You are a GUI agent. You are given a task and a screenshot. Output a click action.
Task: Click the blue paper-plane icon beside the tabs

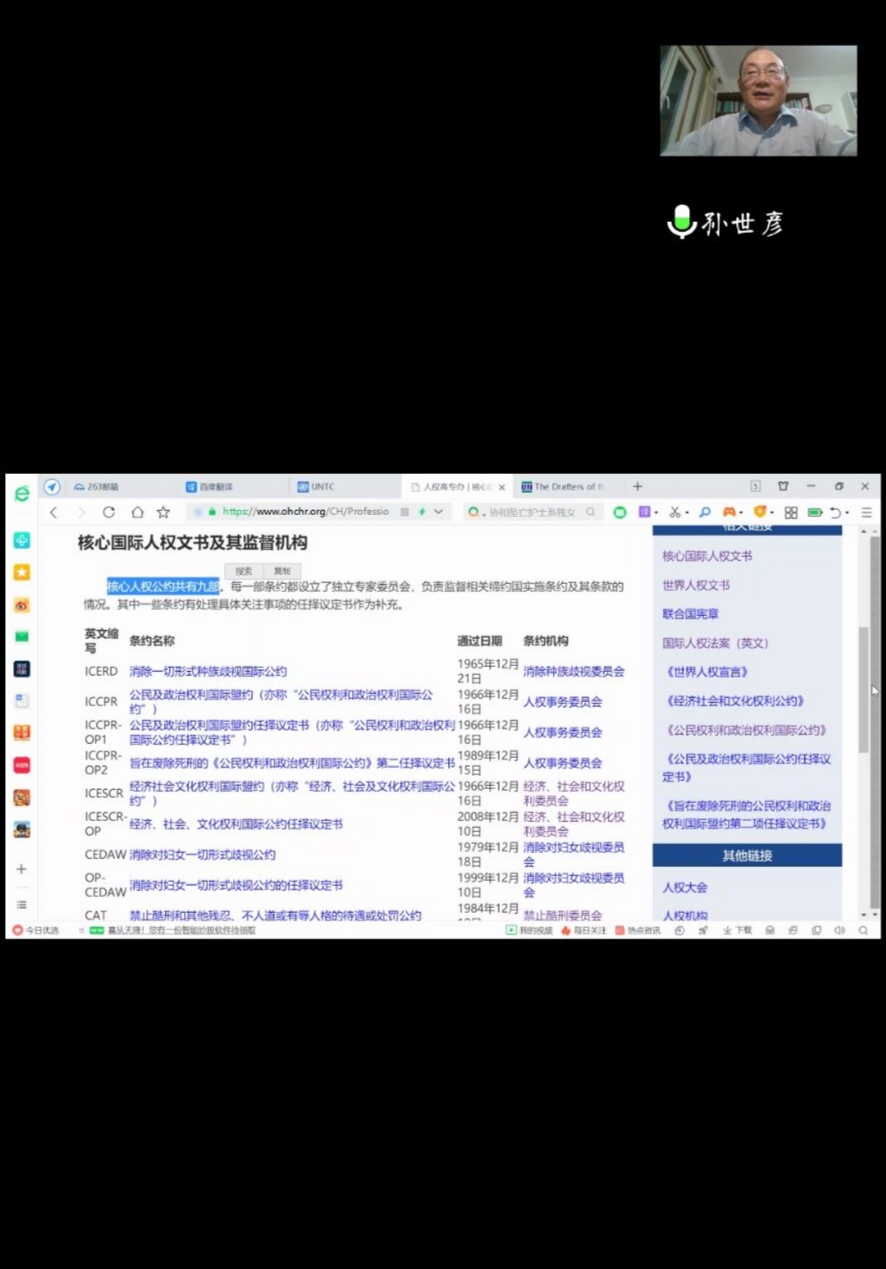pyautogui.click(x=52, y=487)
